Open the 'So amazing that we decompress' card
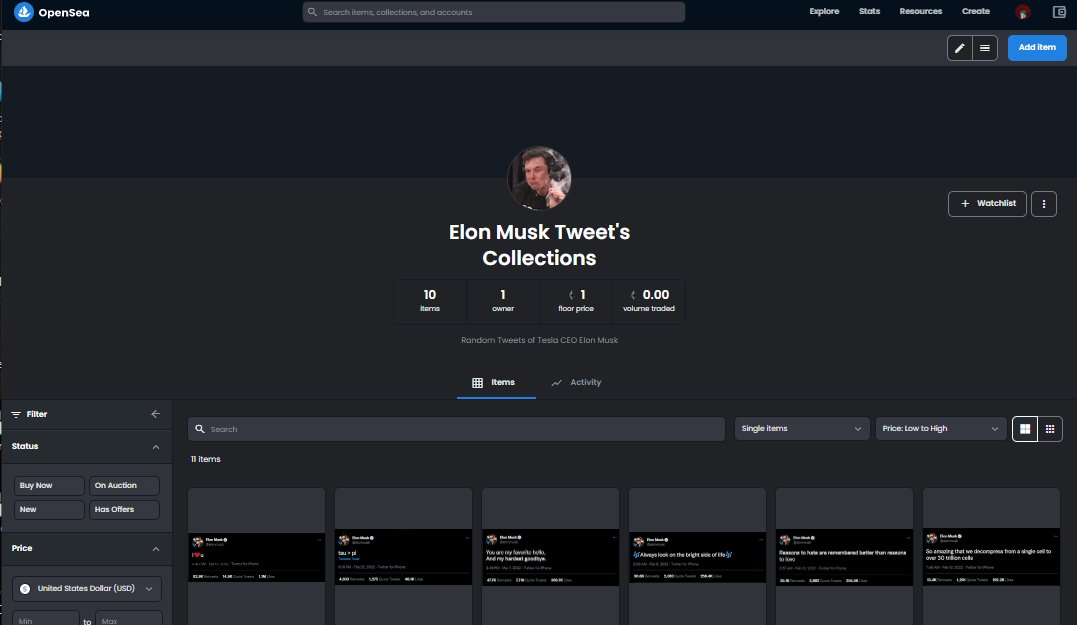The width and height of the screenshot is (1077, 625). point(991,557)
